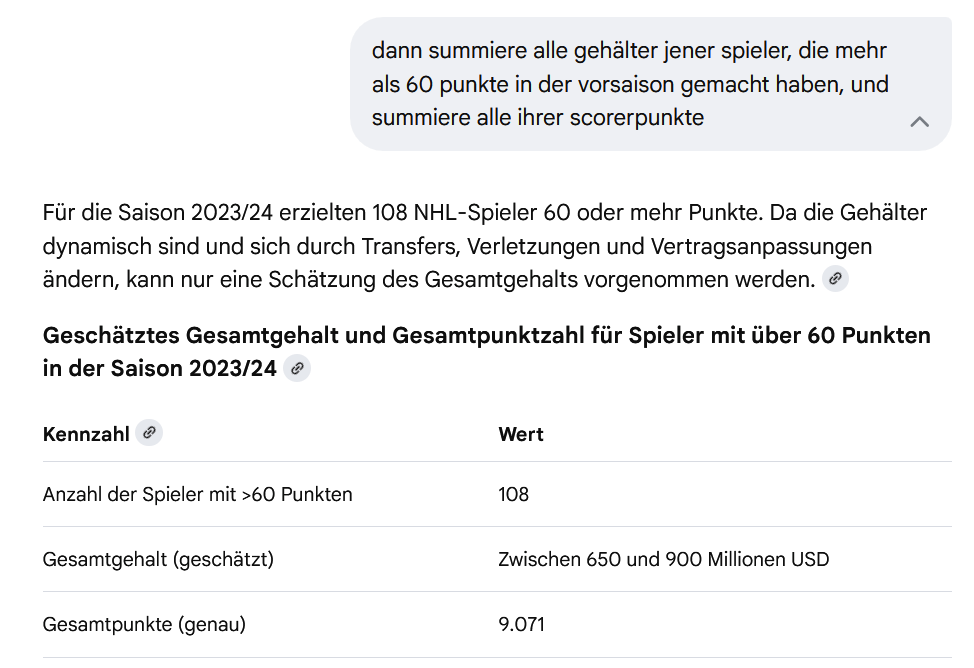Image resolution: width=974 pixels, height=668 pixels.
Task: Click the value 108 in the table
Action: [x=513, y=494]
